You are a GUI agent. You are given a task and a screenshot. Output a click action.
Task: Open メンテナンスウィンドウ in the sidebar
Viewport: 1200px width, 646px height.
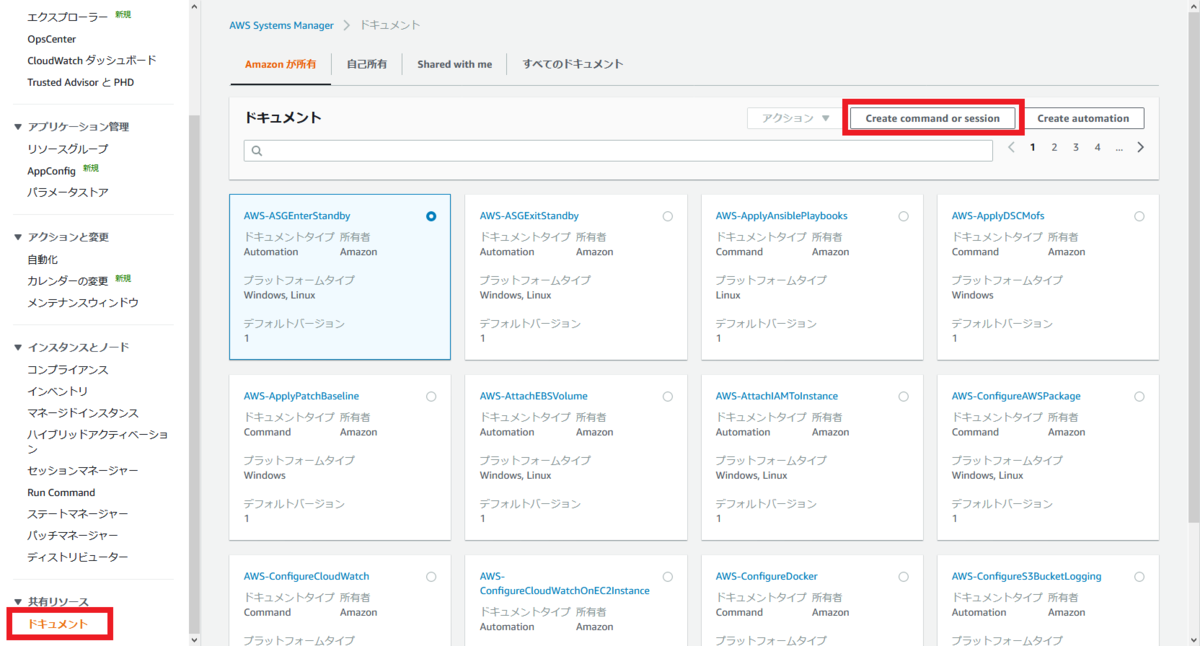coord(82,302)
